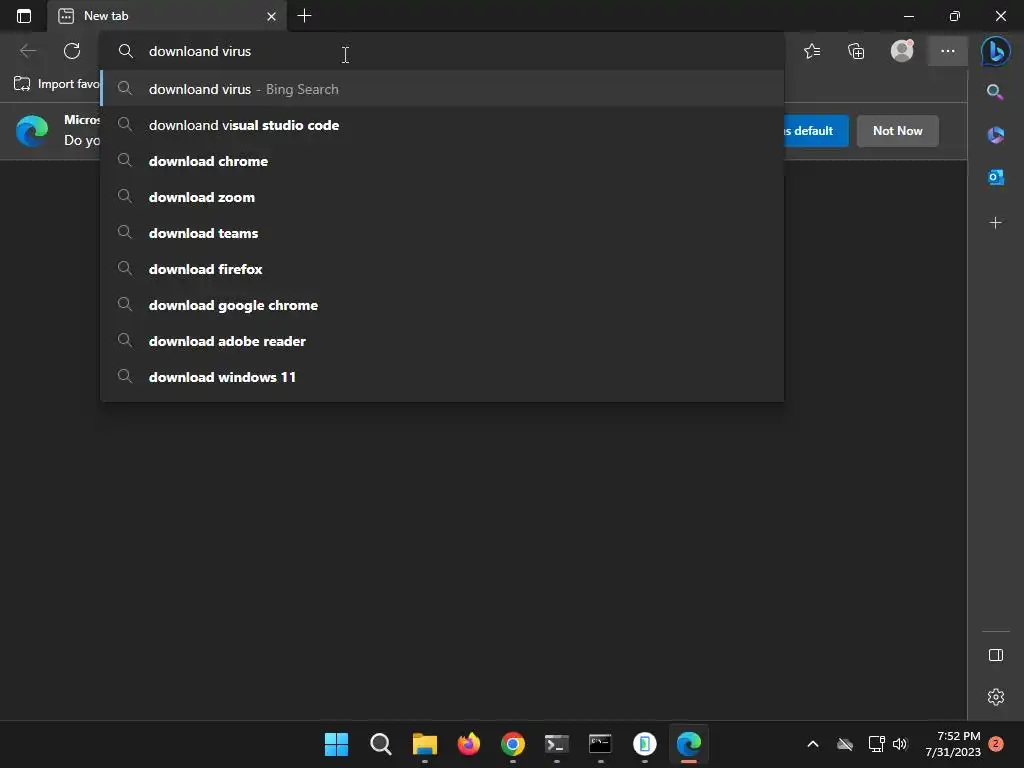The width and height of the screenshot is (1024, 768).
Task: Toggle the sidebar visibility icon
Action: point(995,655)
